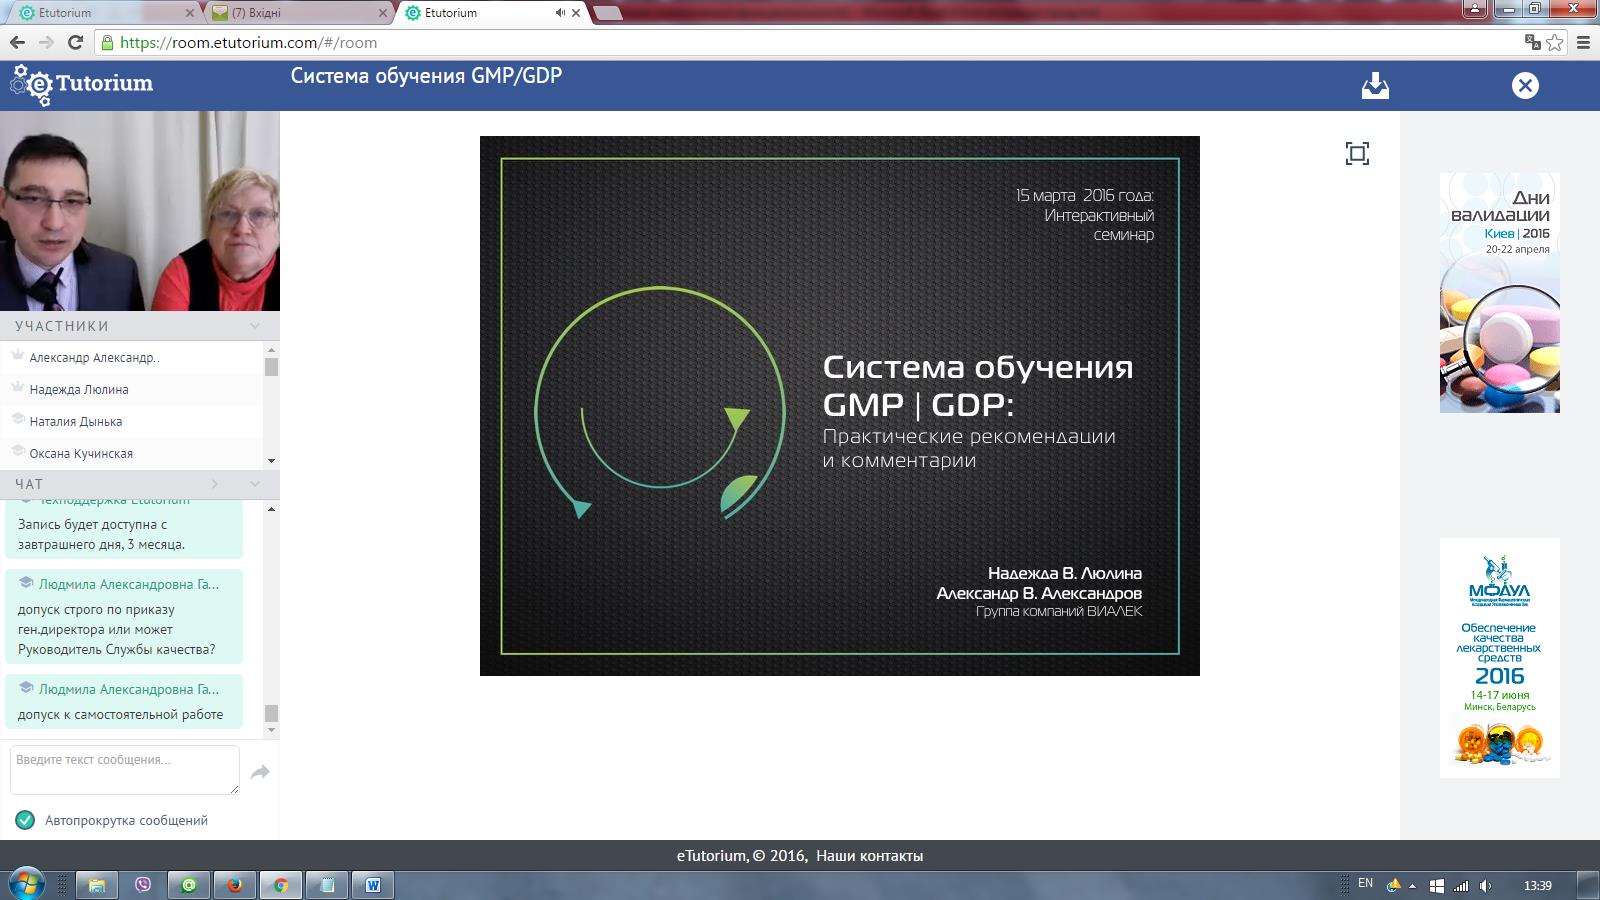Viewport: 1600px width, 900px height.
Task: Expand the presentation slide to fullscreen
Action: pos(1357,153)
